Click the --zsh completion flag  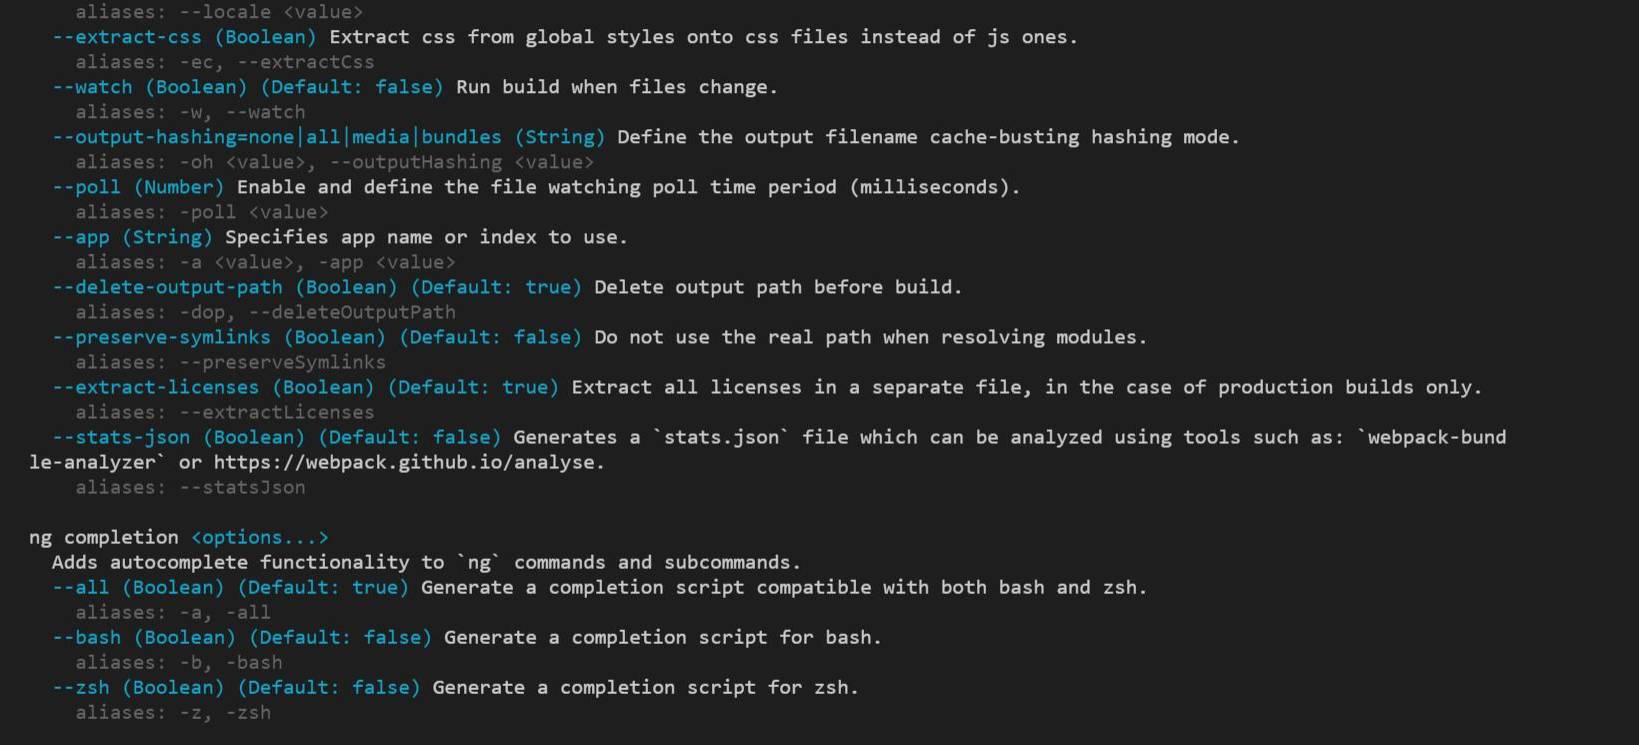(80, 687)
